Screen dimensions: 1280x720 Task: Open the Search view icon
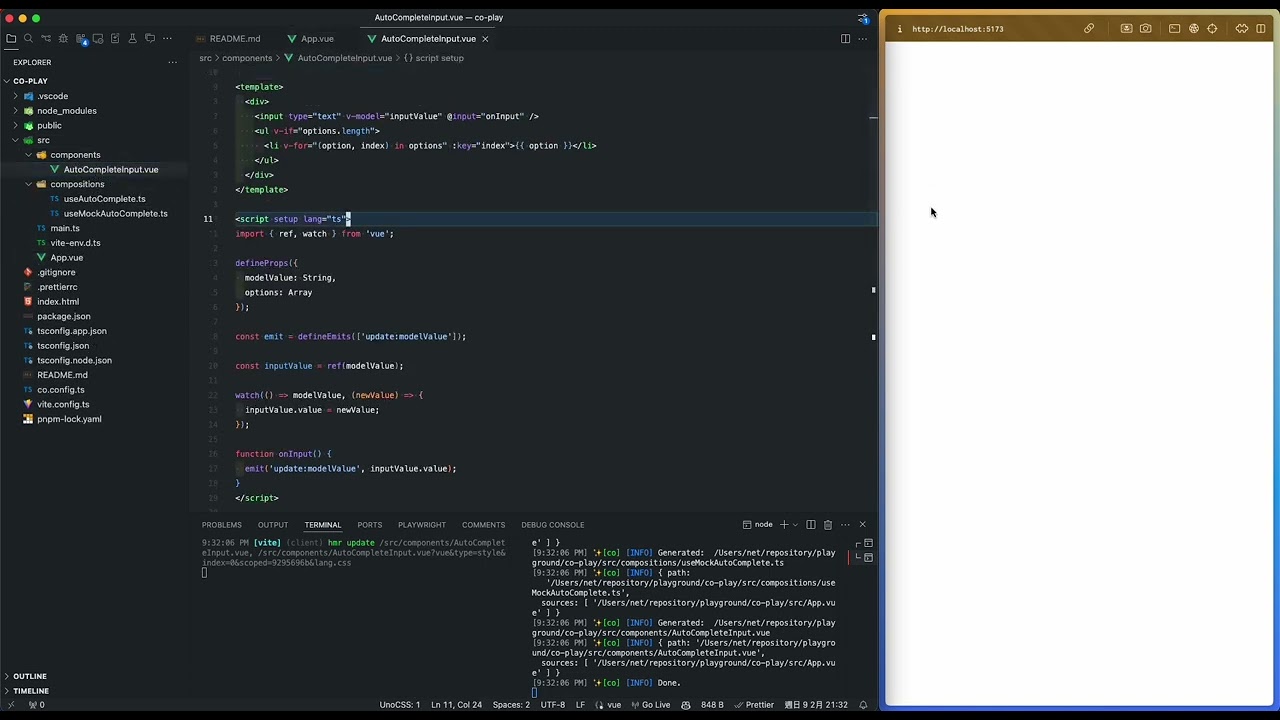28,38
